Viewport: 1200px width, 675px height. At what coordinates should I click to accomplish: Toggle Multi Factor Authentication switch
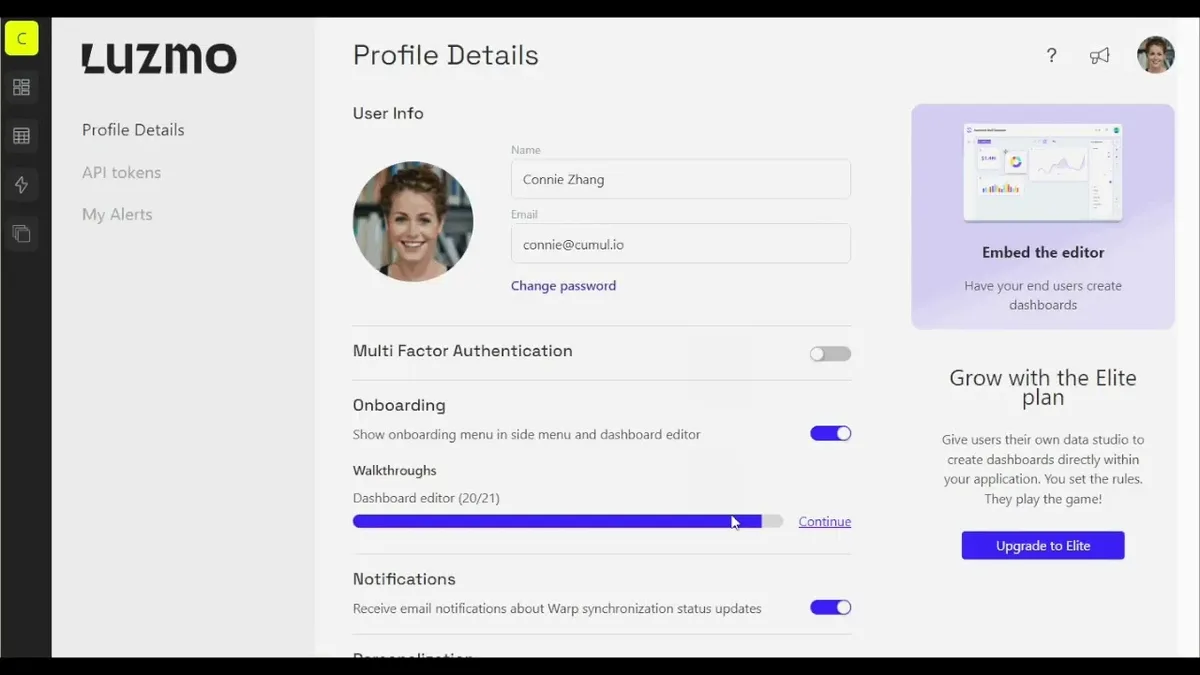830,353
